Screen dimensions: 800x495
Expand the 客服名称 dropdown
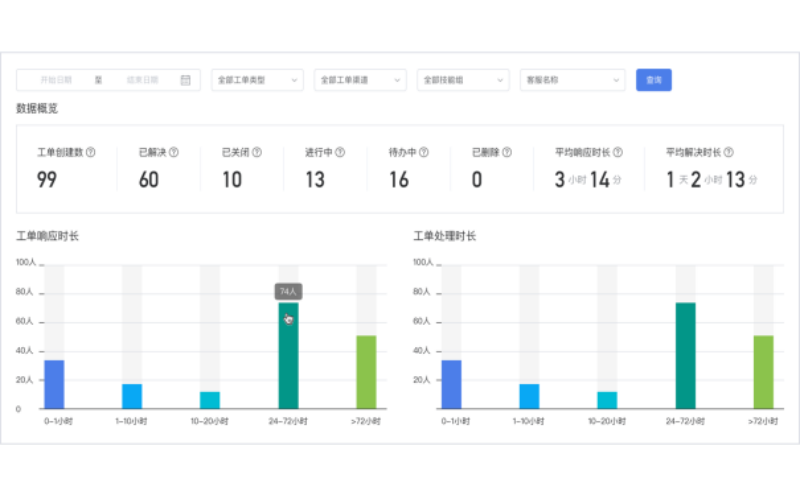572,80
